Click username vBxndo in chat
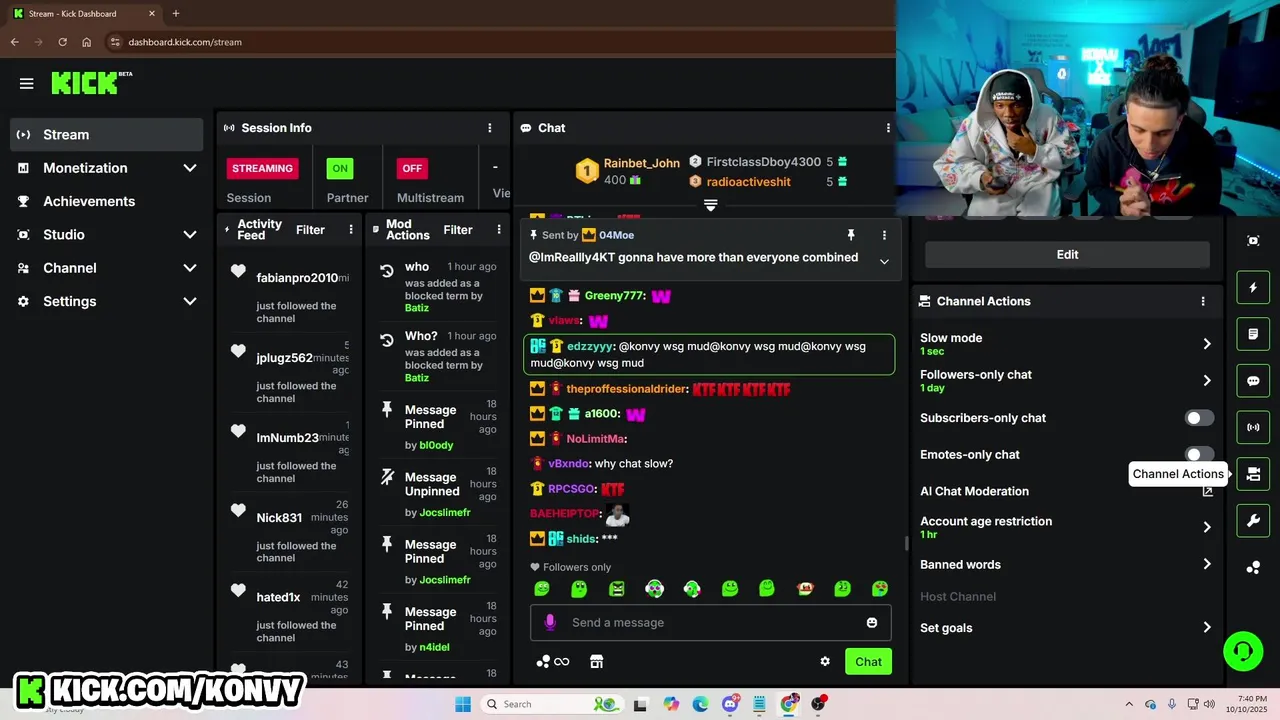Viewport: 1280px width, 720px height. [568, 464]
